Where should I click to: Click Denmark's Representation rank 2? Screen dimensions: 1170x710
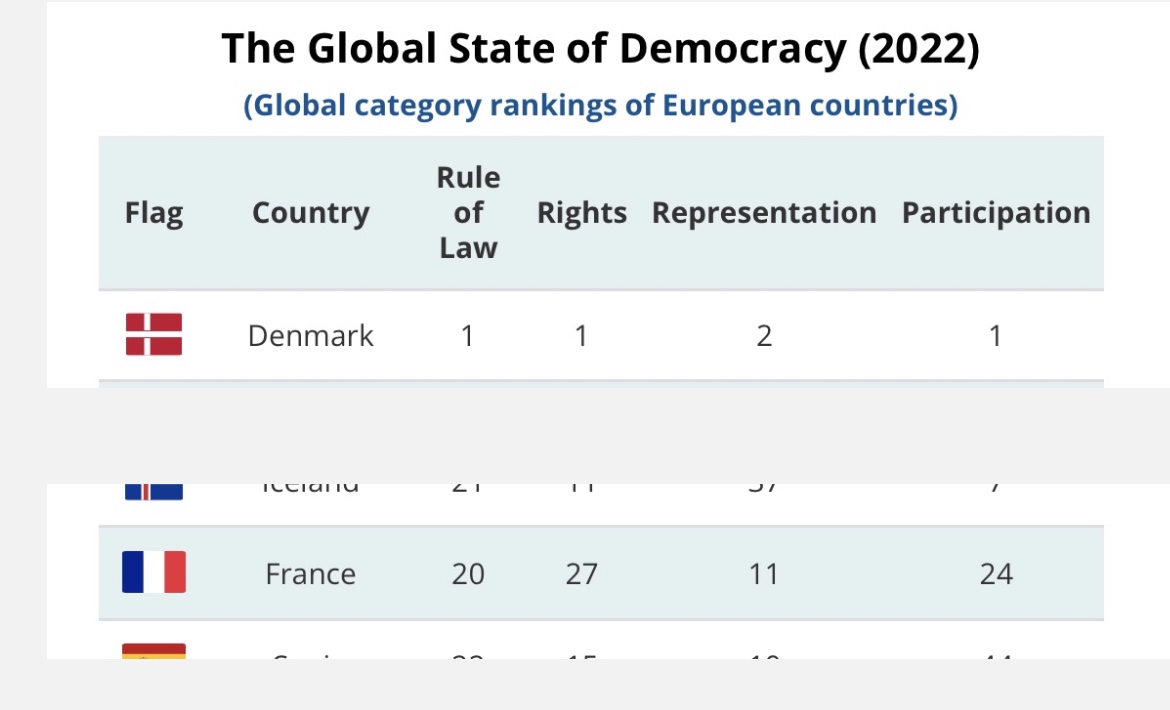point(764,336)
